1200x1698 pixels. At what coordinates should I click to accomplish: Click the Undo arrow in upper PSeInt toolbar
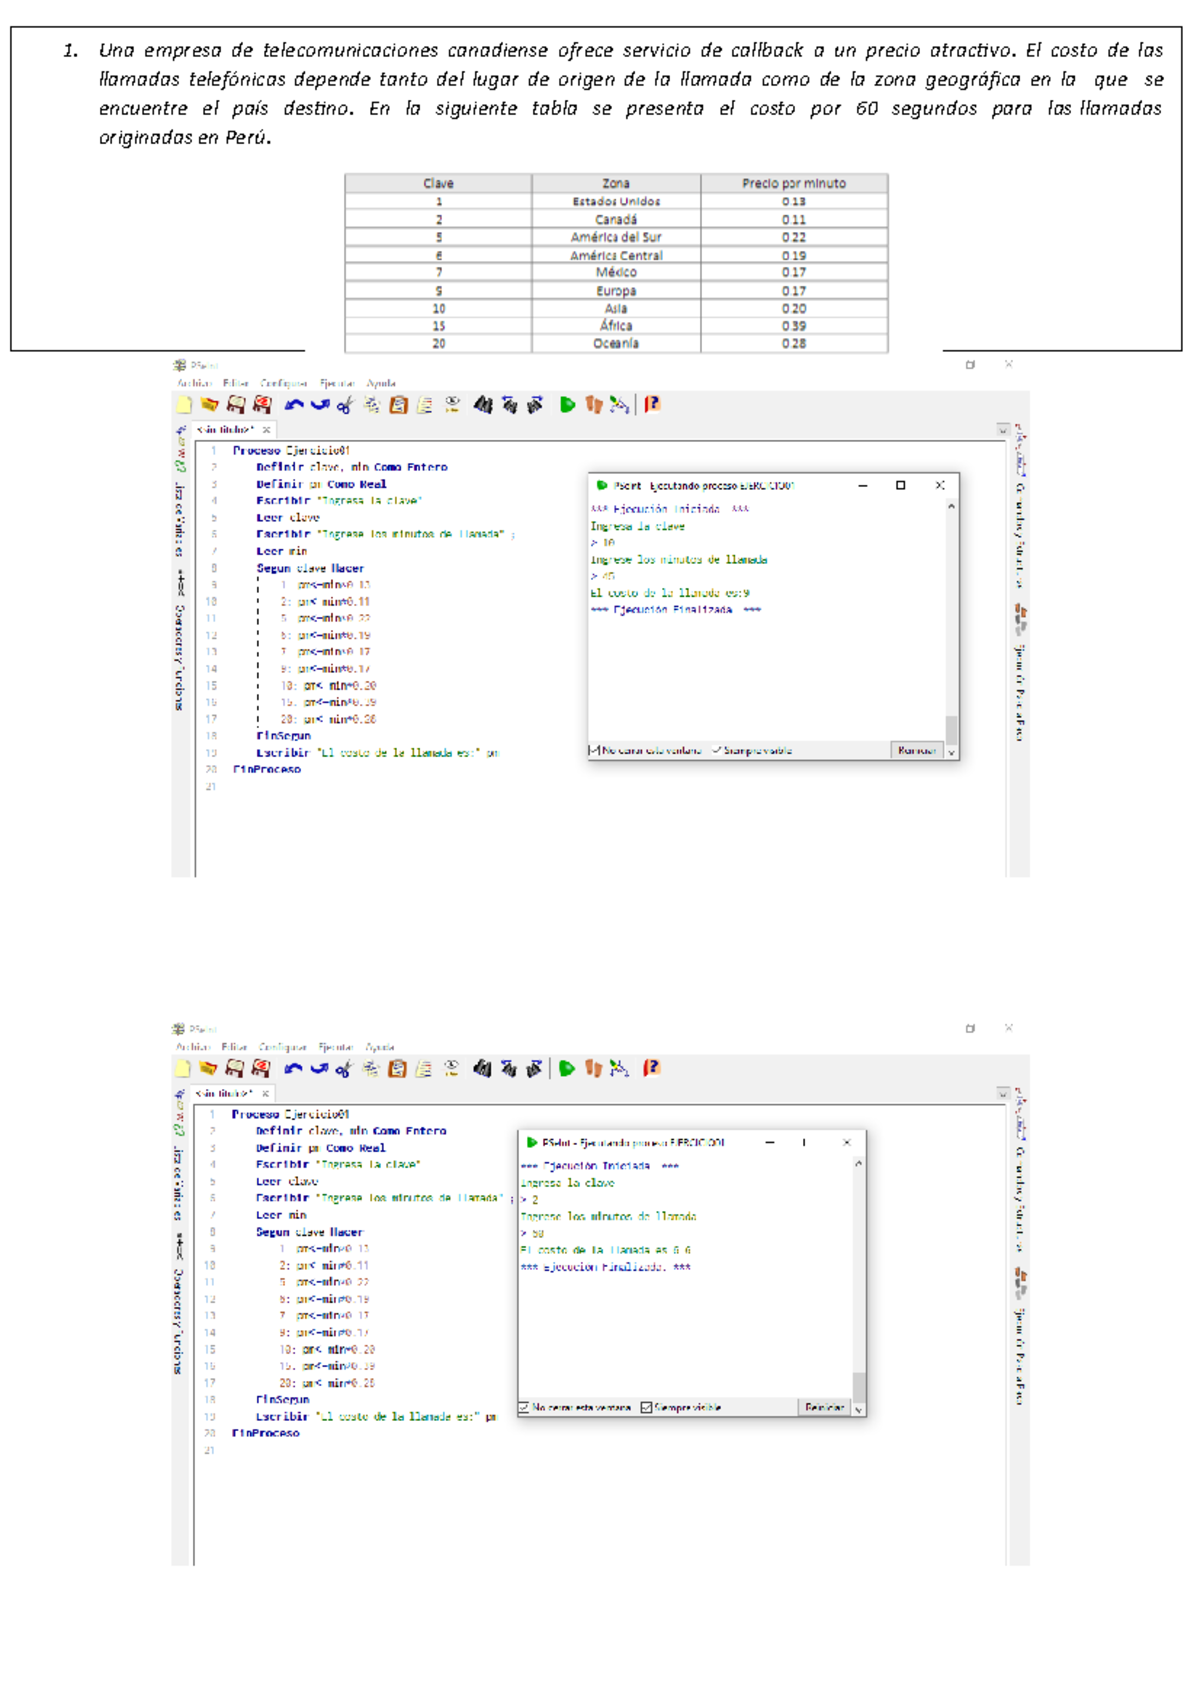click(293, 405)
